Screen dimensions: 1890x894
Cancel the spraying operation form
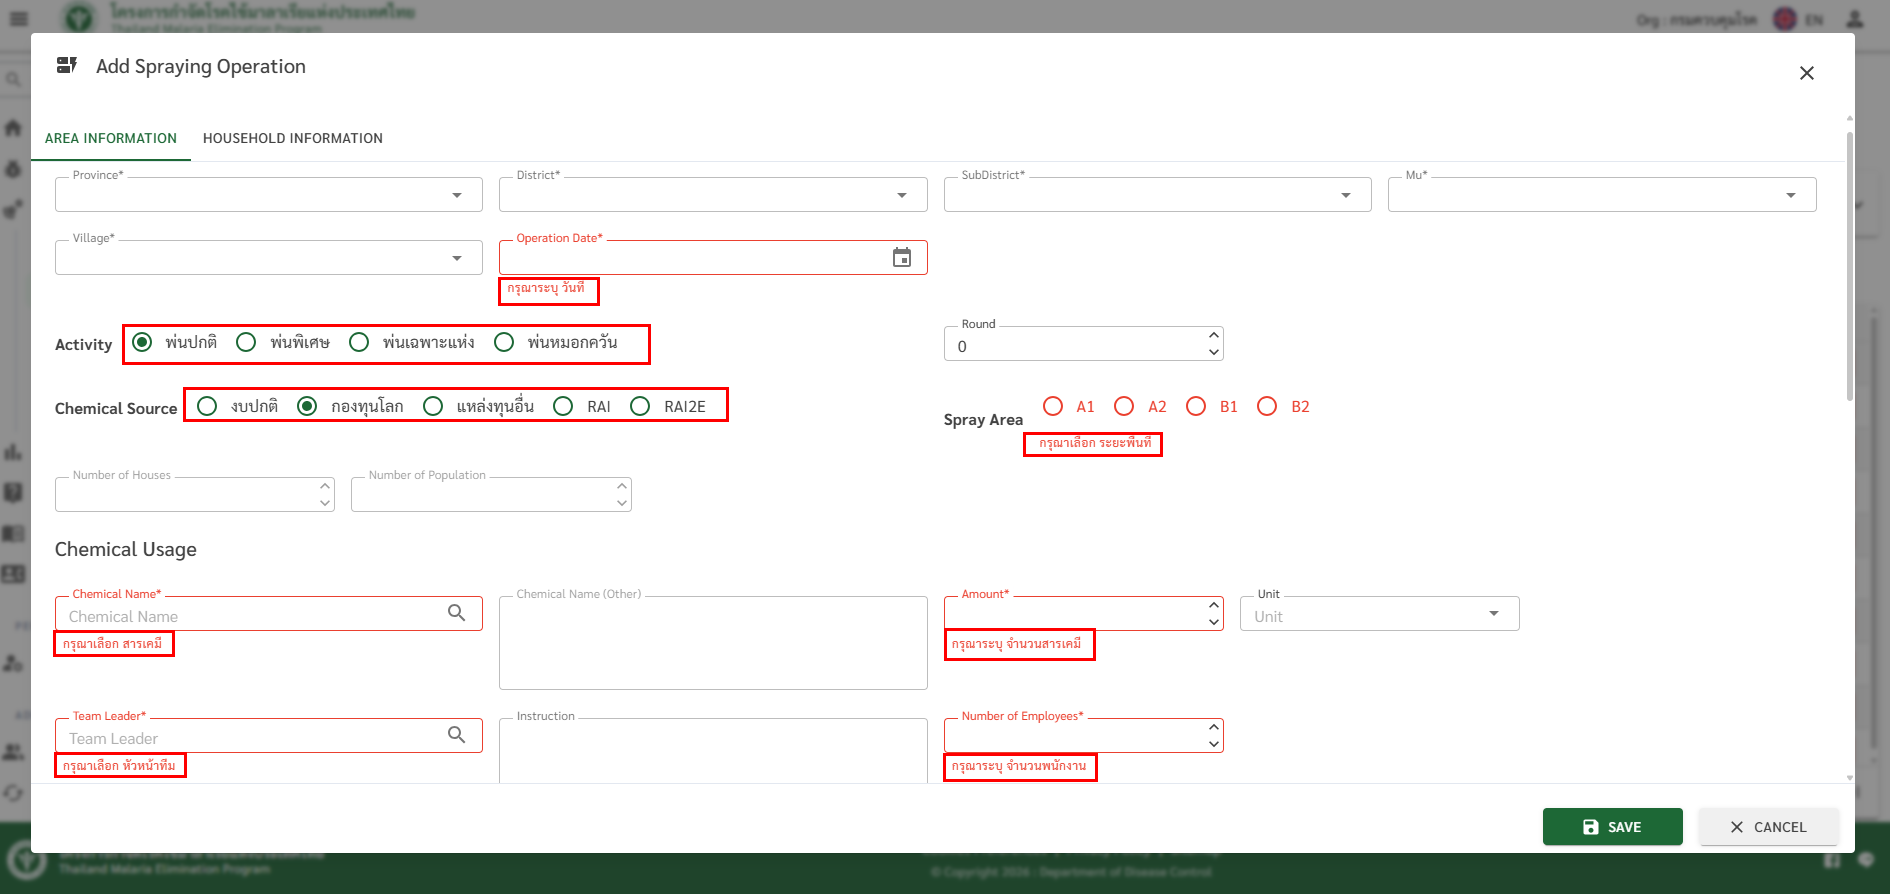1767,827
